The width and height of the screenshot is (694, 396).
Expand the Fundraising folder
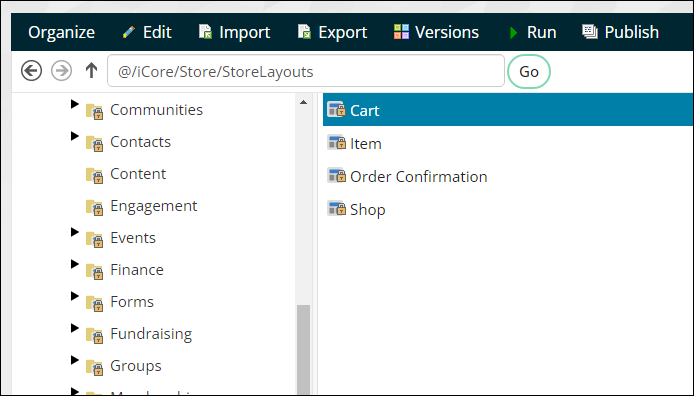coord(75,328)
